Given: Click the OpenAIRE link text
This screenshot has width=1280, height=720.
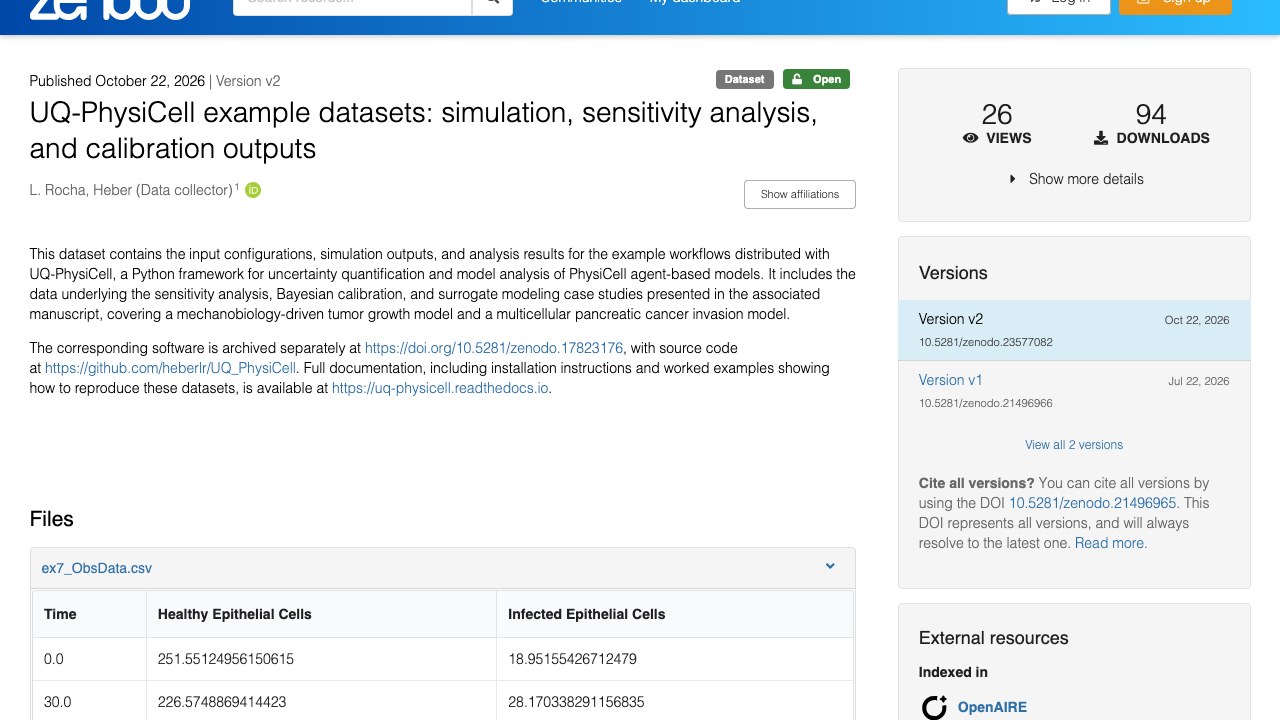Looking at the screenshot, I should pos(992,707).
